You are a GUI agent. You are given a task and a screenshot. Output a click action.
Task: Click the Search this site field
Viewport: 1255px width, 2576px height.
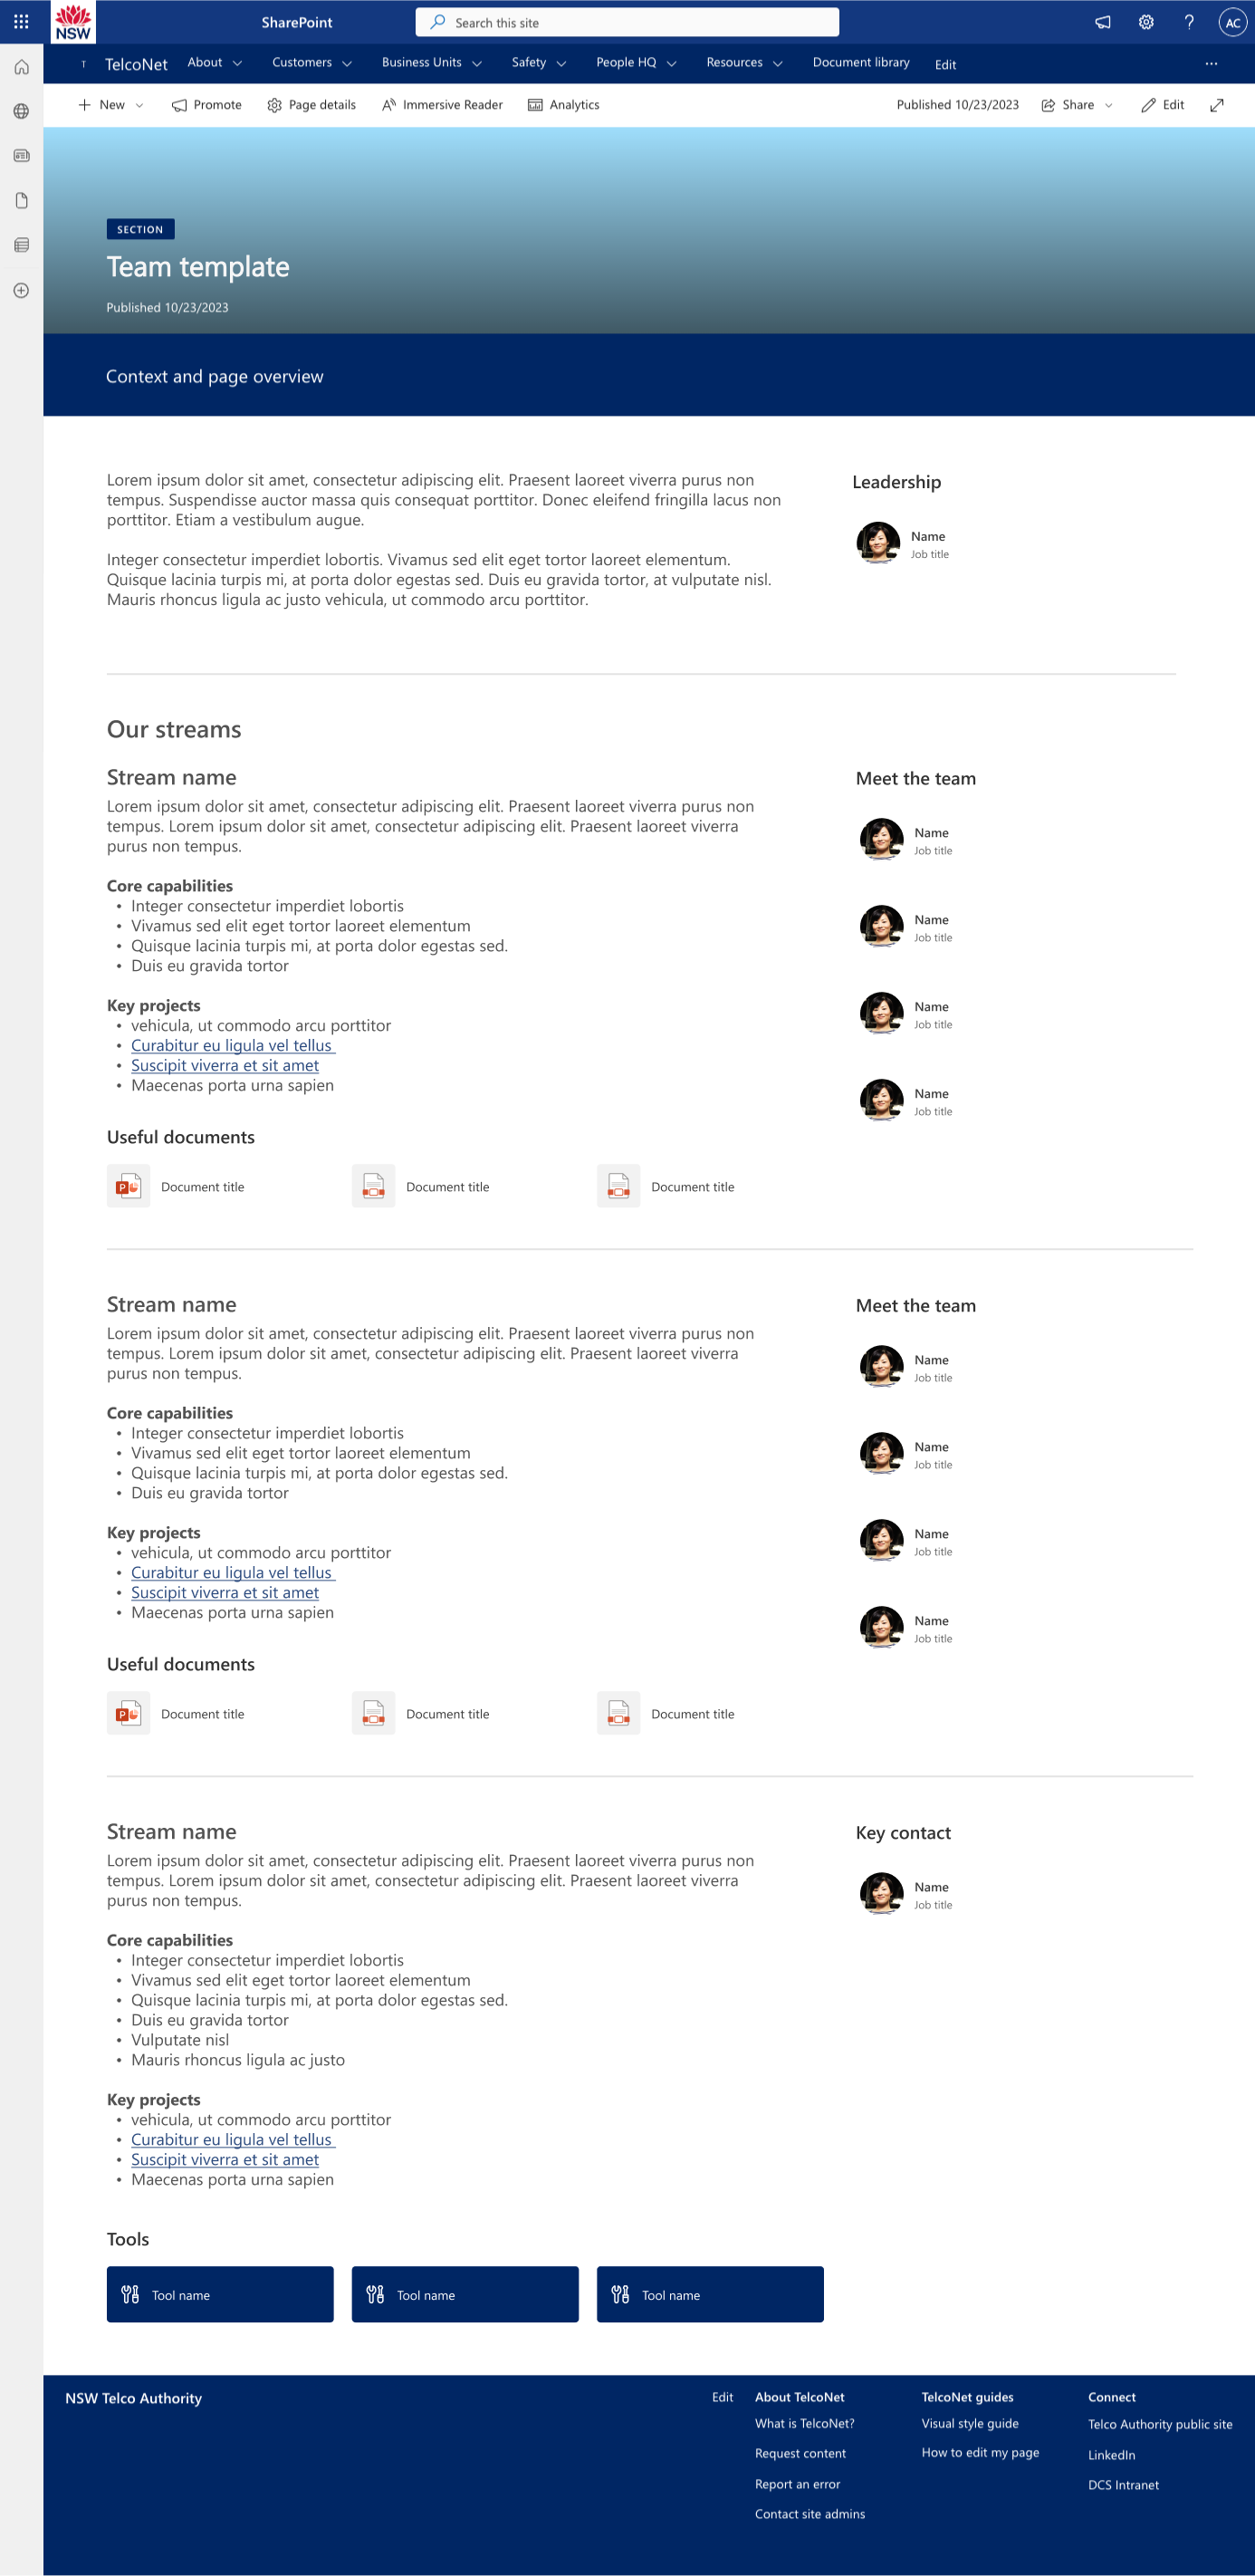click(627, 22)
